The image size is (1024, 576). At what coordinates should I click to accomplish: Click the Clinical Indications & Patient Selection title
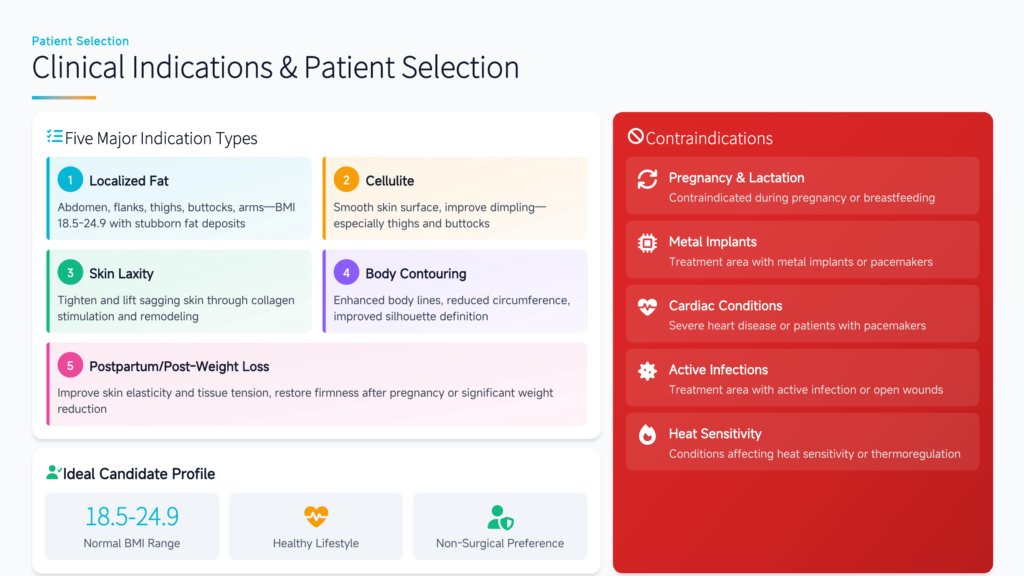275,68
